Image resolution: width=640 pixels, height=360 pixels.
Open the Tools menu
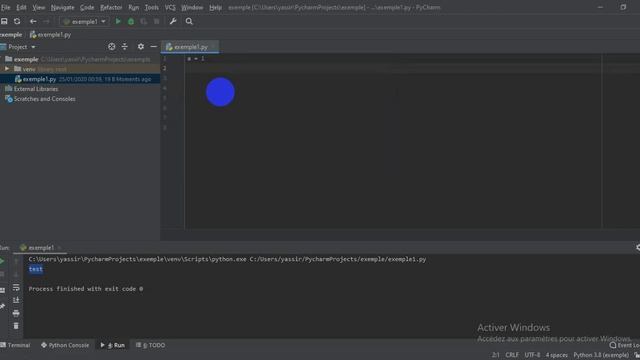click(151, 7)
